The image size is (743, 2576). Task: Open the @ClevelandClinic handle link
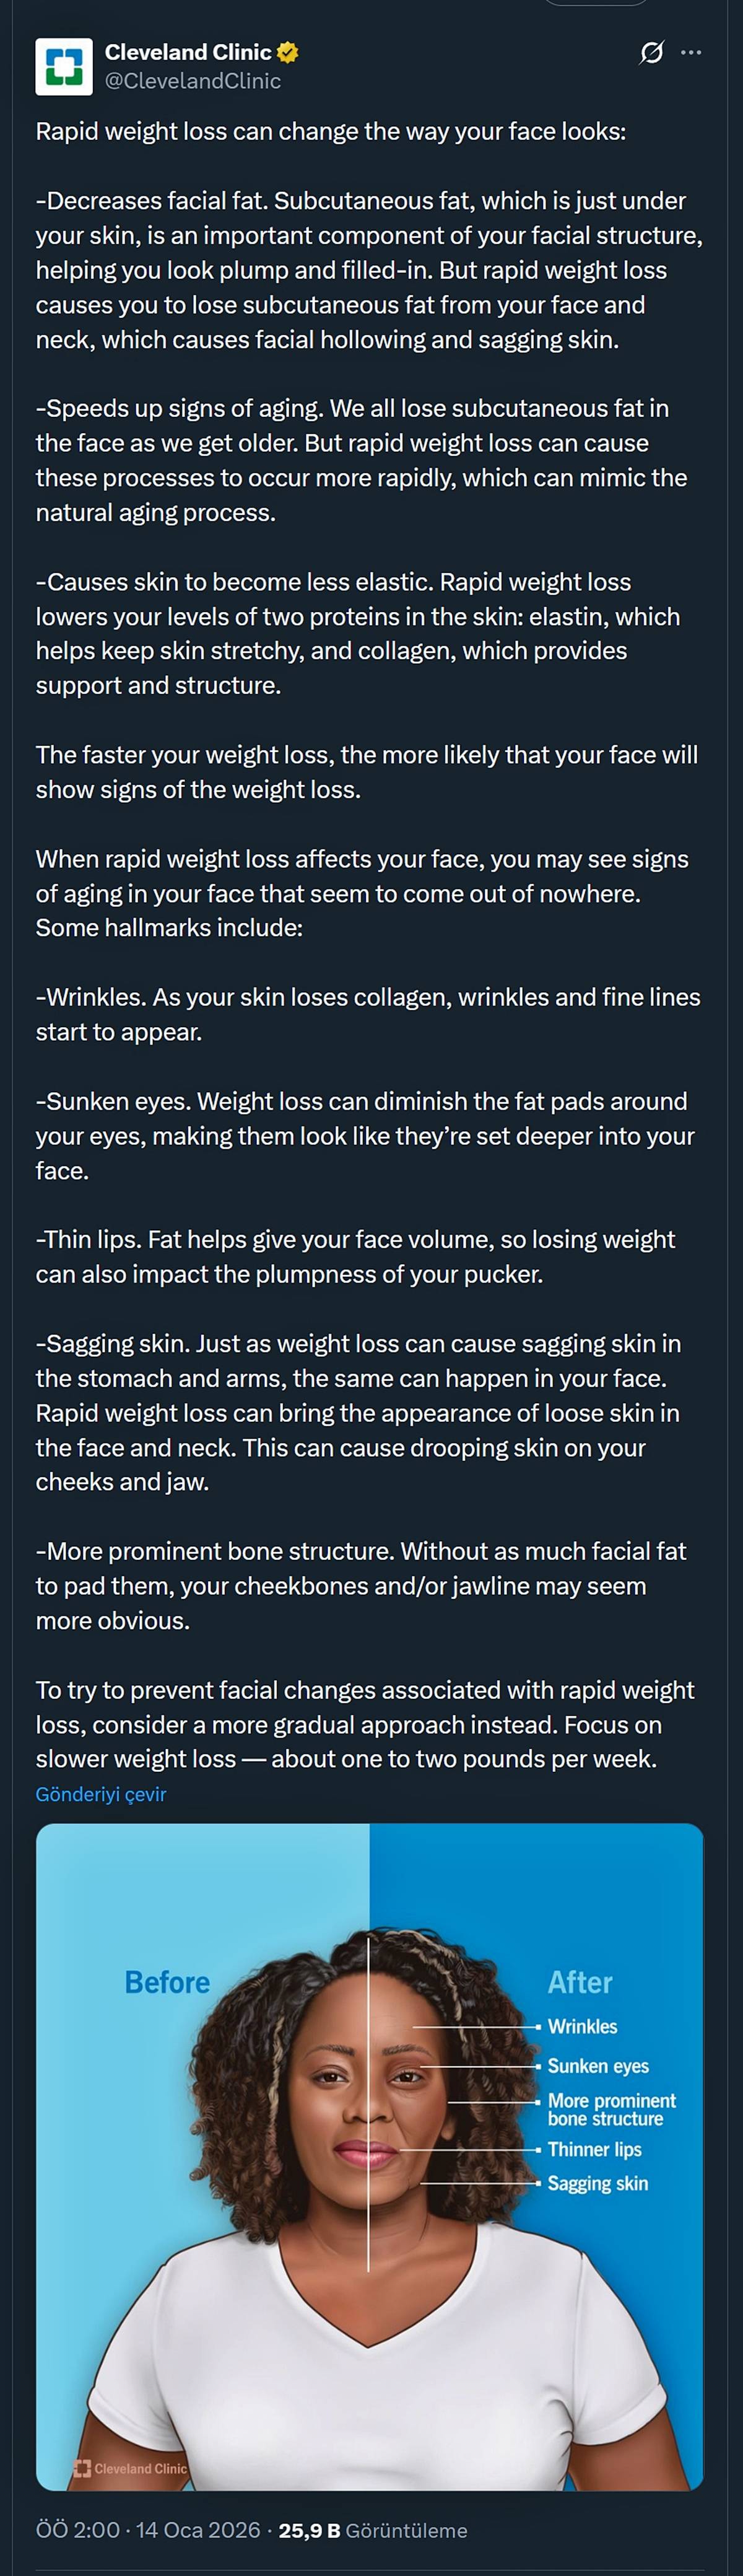193,81
